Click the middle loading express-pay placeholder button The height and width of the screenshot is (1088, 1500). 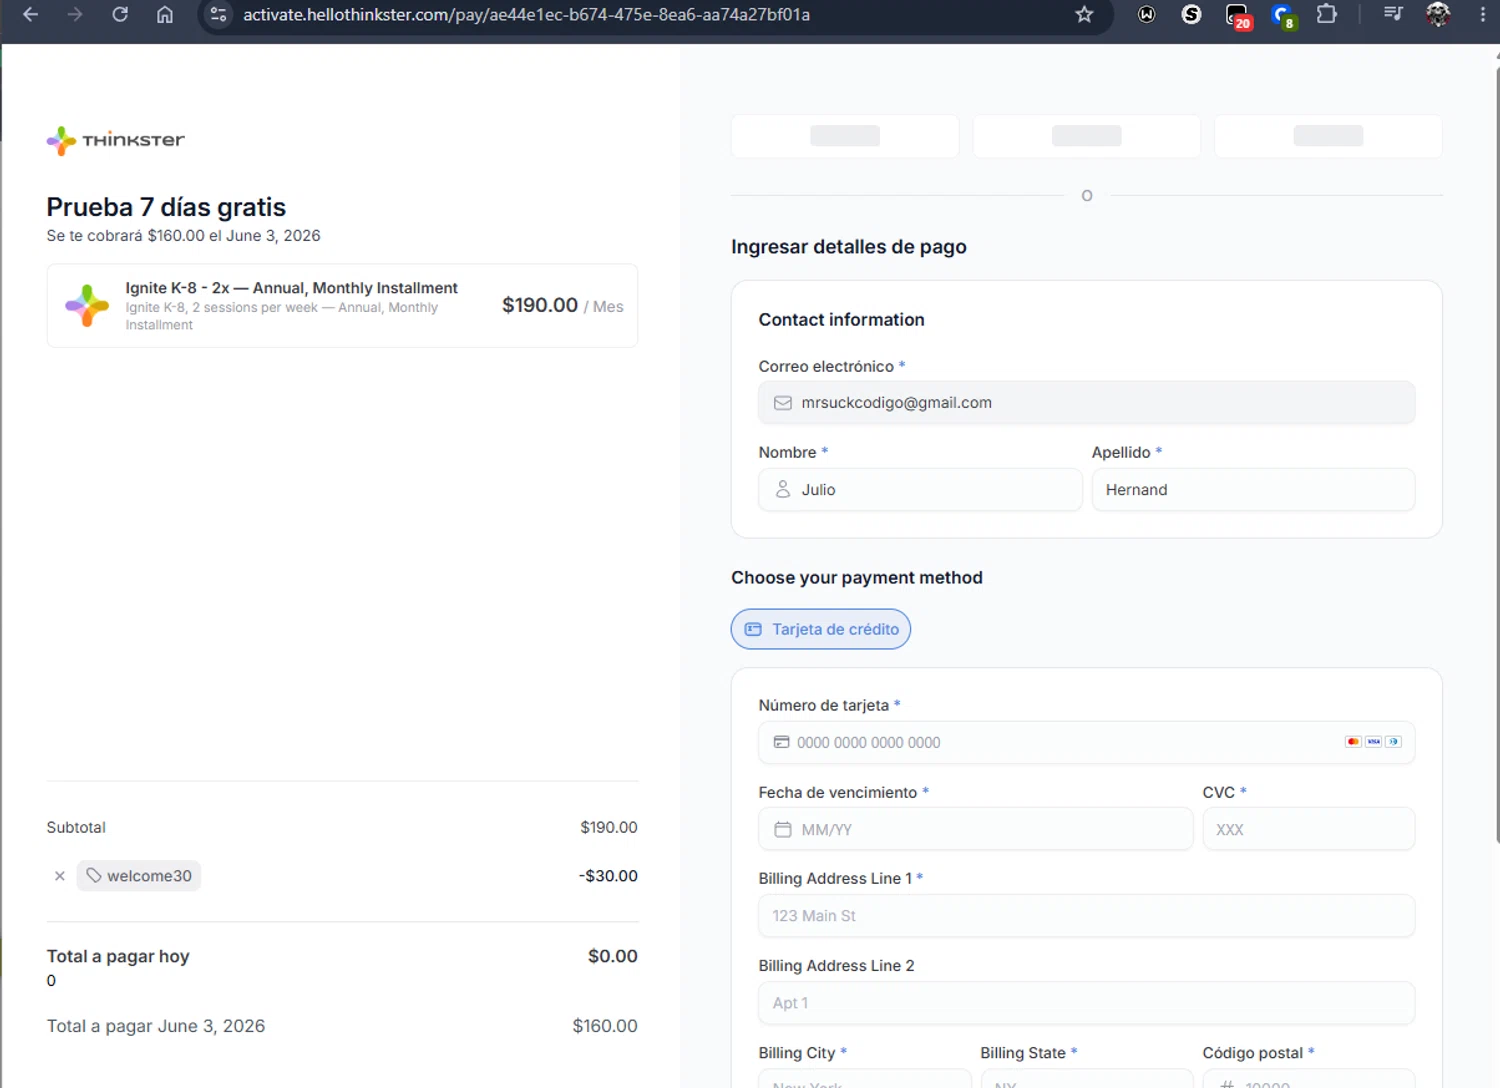(1087, 136)
